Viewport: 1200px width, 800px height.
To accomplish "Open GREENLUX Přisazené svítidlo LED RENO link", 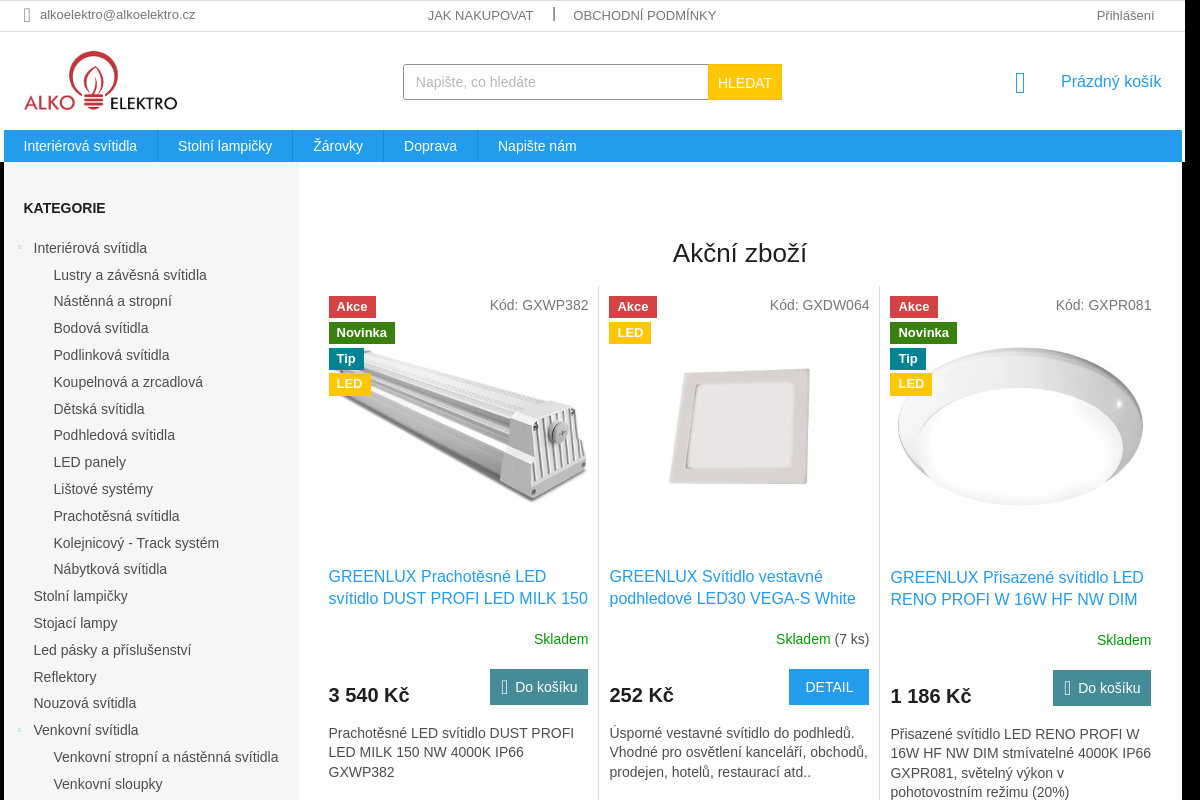I will pos(1017,588).
